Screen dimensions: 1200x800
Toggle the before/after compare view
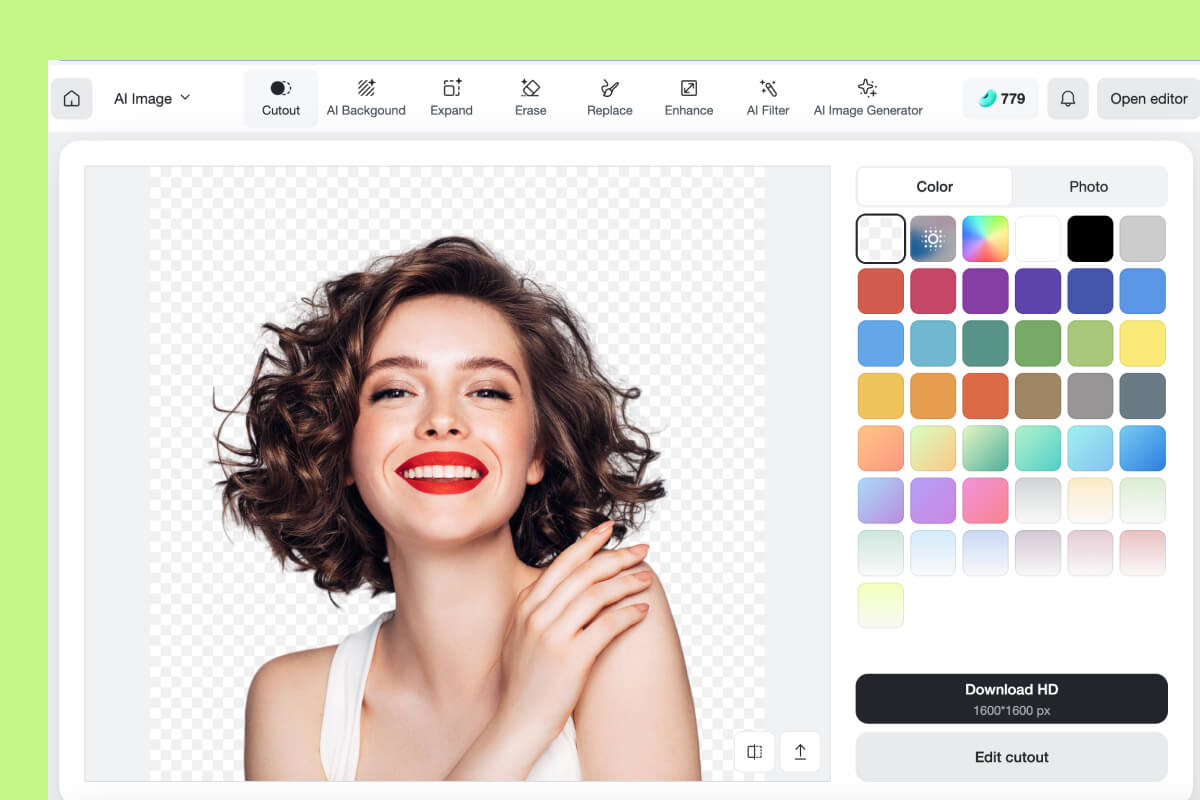point(754,752)
